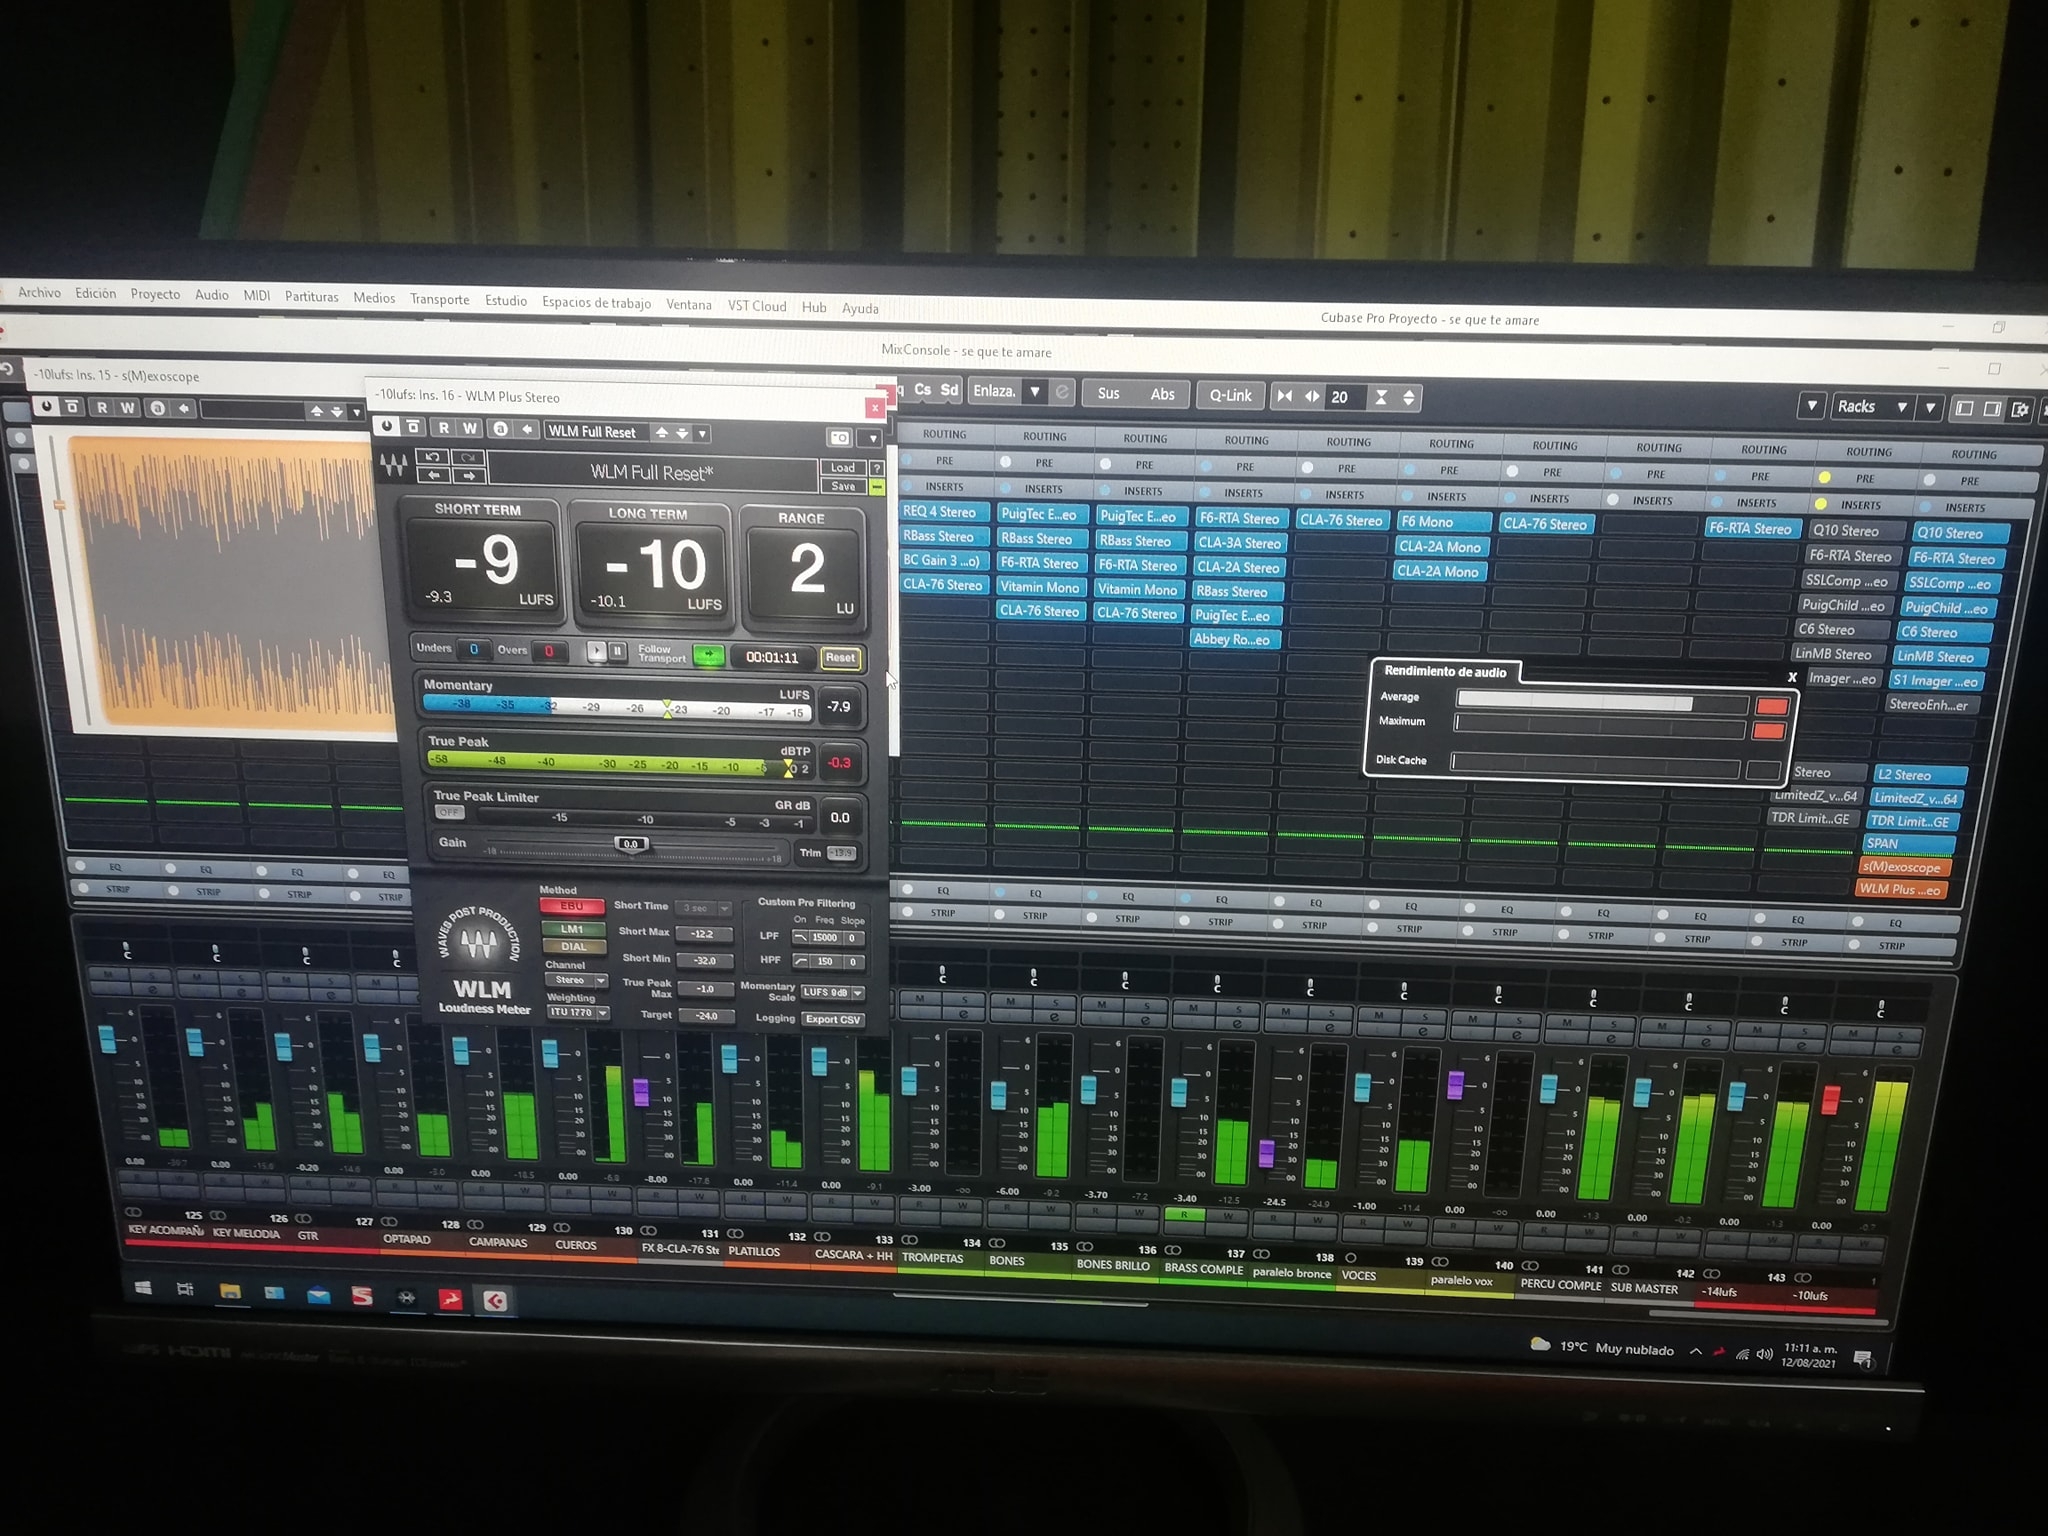This screenshot has width=2048, height=1536.
Task: Toggle the yellow-lit PRE rack indicator
Action: 1824,477
